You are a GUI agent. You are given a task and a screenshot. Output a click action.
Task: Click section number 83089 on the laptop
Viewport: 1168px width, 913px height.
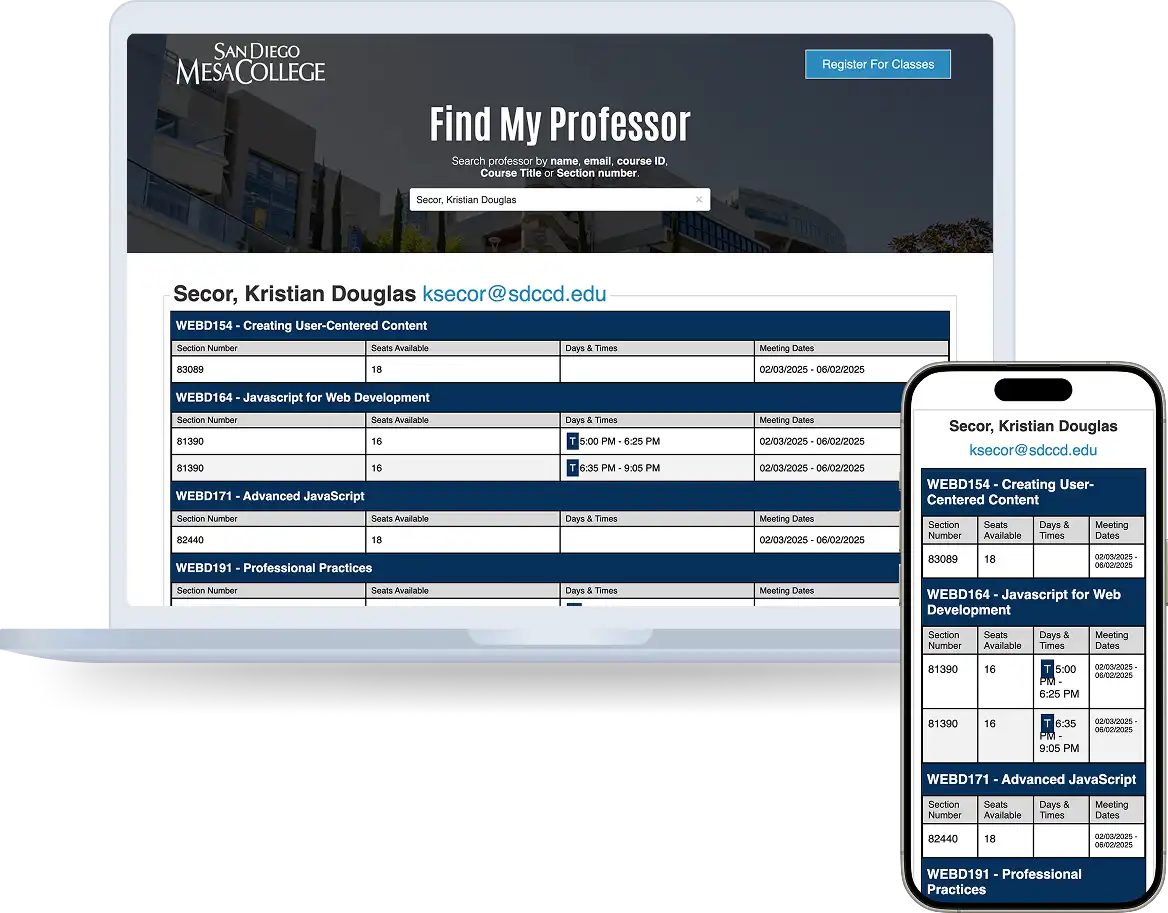click(x=190, y=369)
